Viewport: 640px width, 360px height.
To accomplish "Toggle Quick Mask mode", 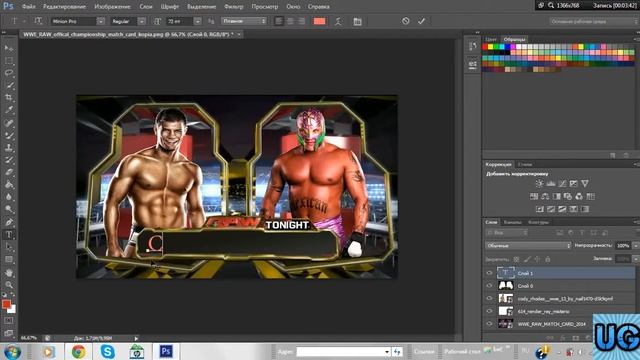I will tap(9, 321).
